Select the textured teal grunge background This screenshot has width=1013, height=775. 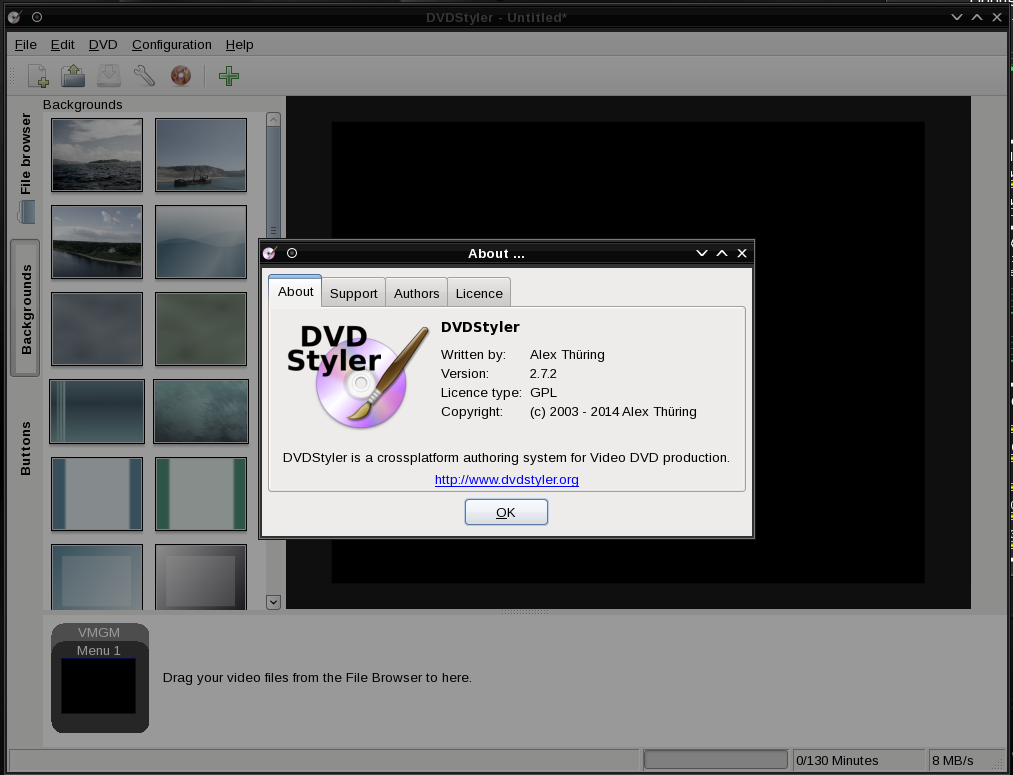[x=201, y=411]
